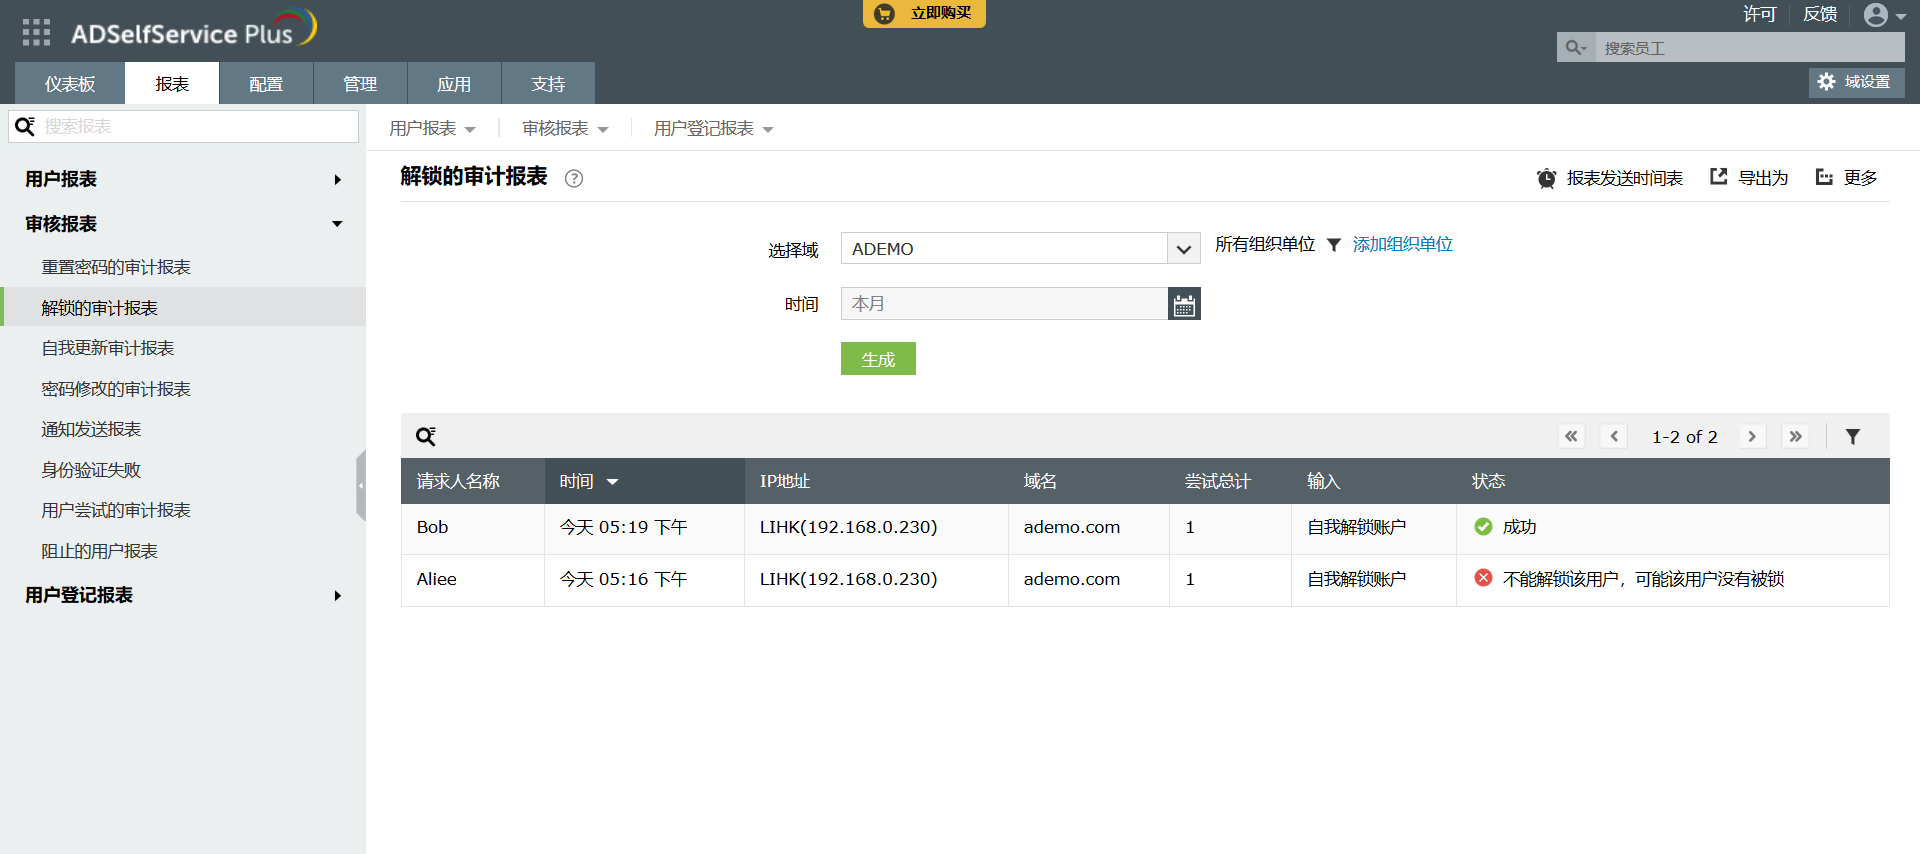The width and height of the screenshot is (1920, 854).
Task: Go to the first page of results
Action: [1571, 437]
